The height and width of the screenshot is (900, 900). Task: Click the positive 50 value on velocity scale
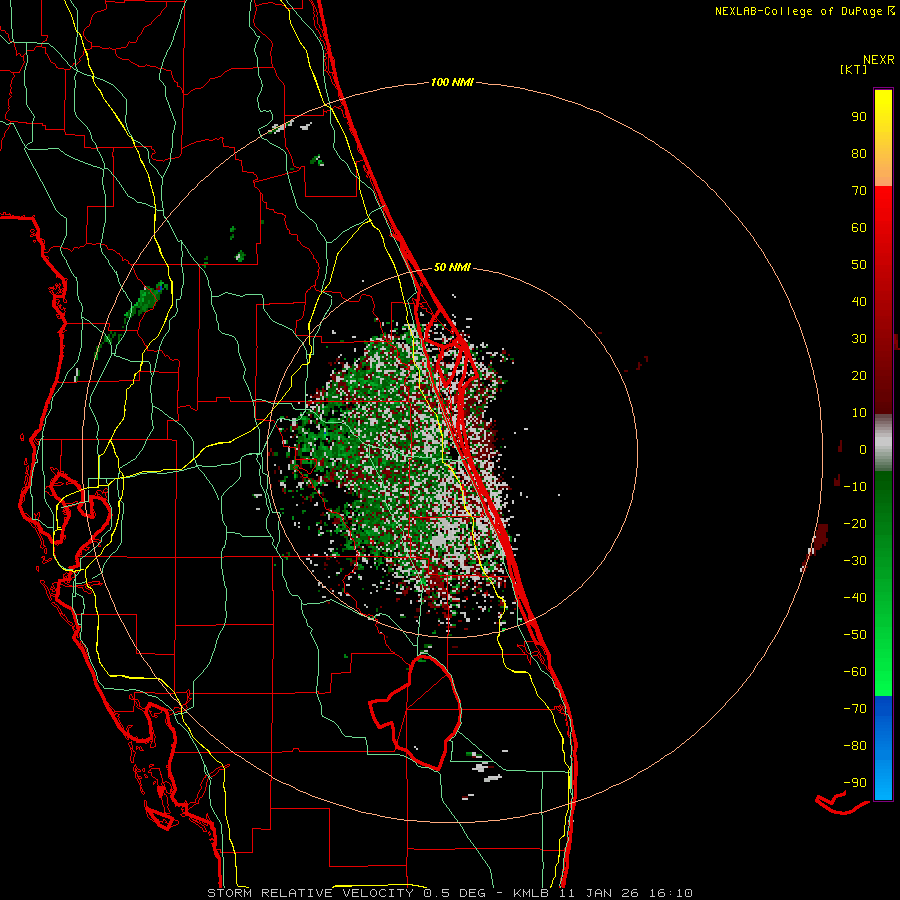point(859,265)
